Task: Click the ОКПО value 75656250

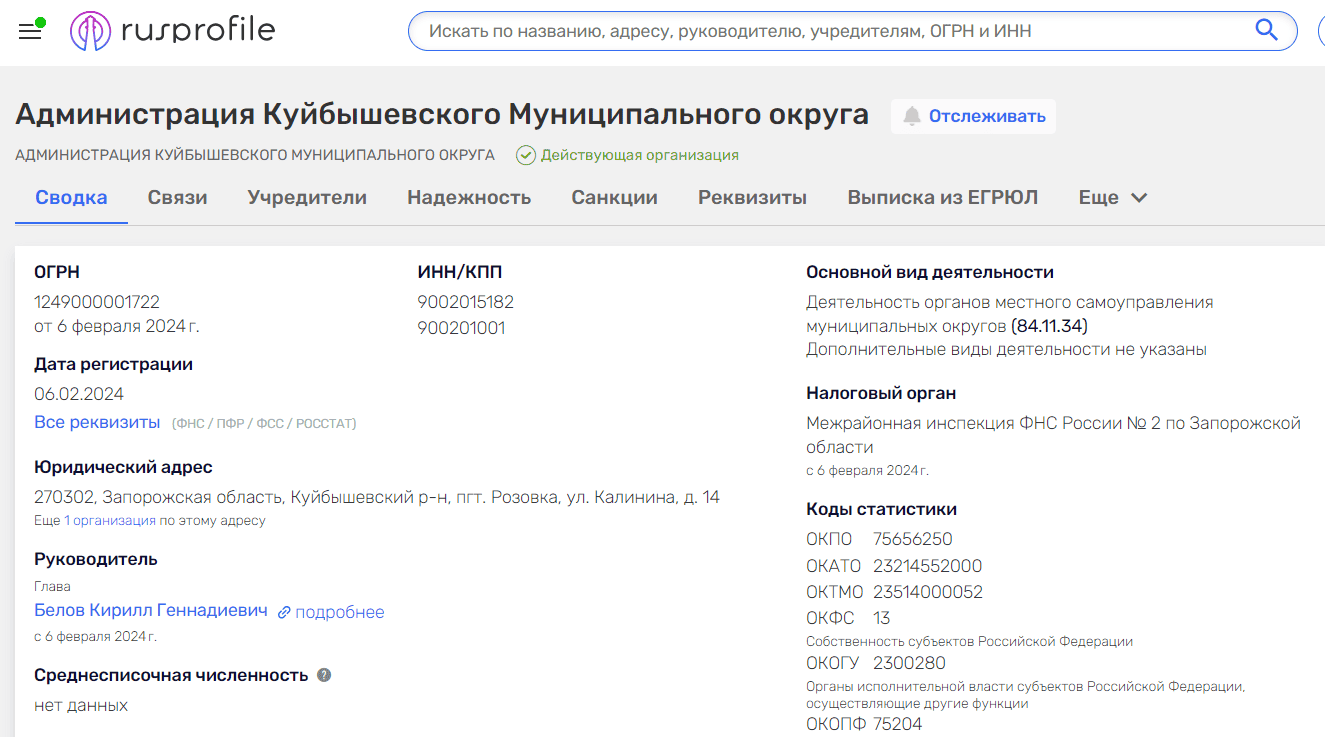Action: click(x=912, y=540)
